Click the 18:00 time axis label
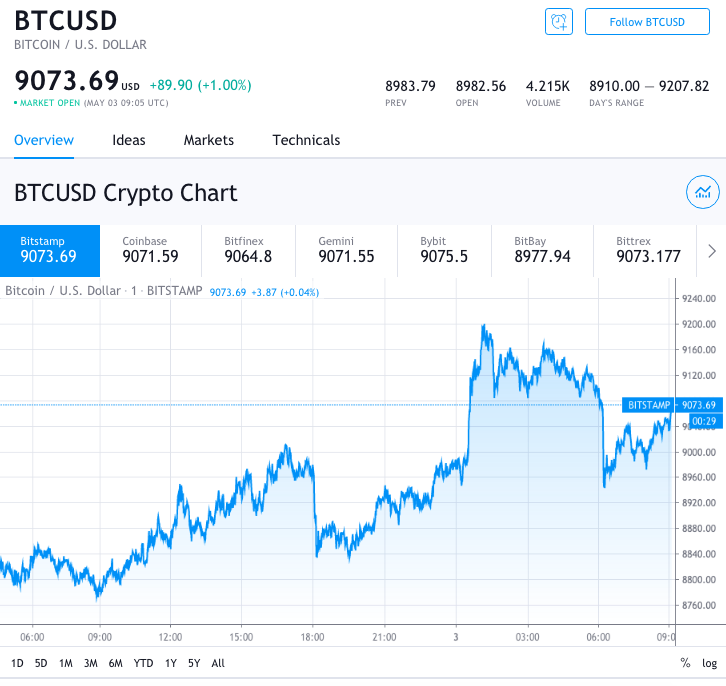This screenshot has height=686, width=726. click(x=312, y=637)
